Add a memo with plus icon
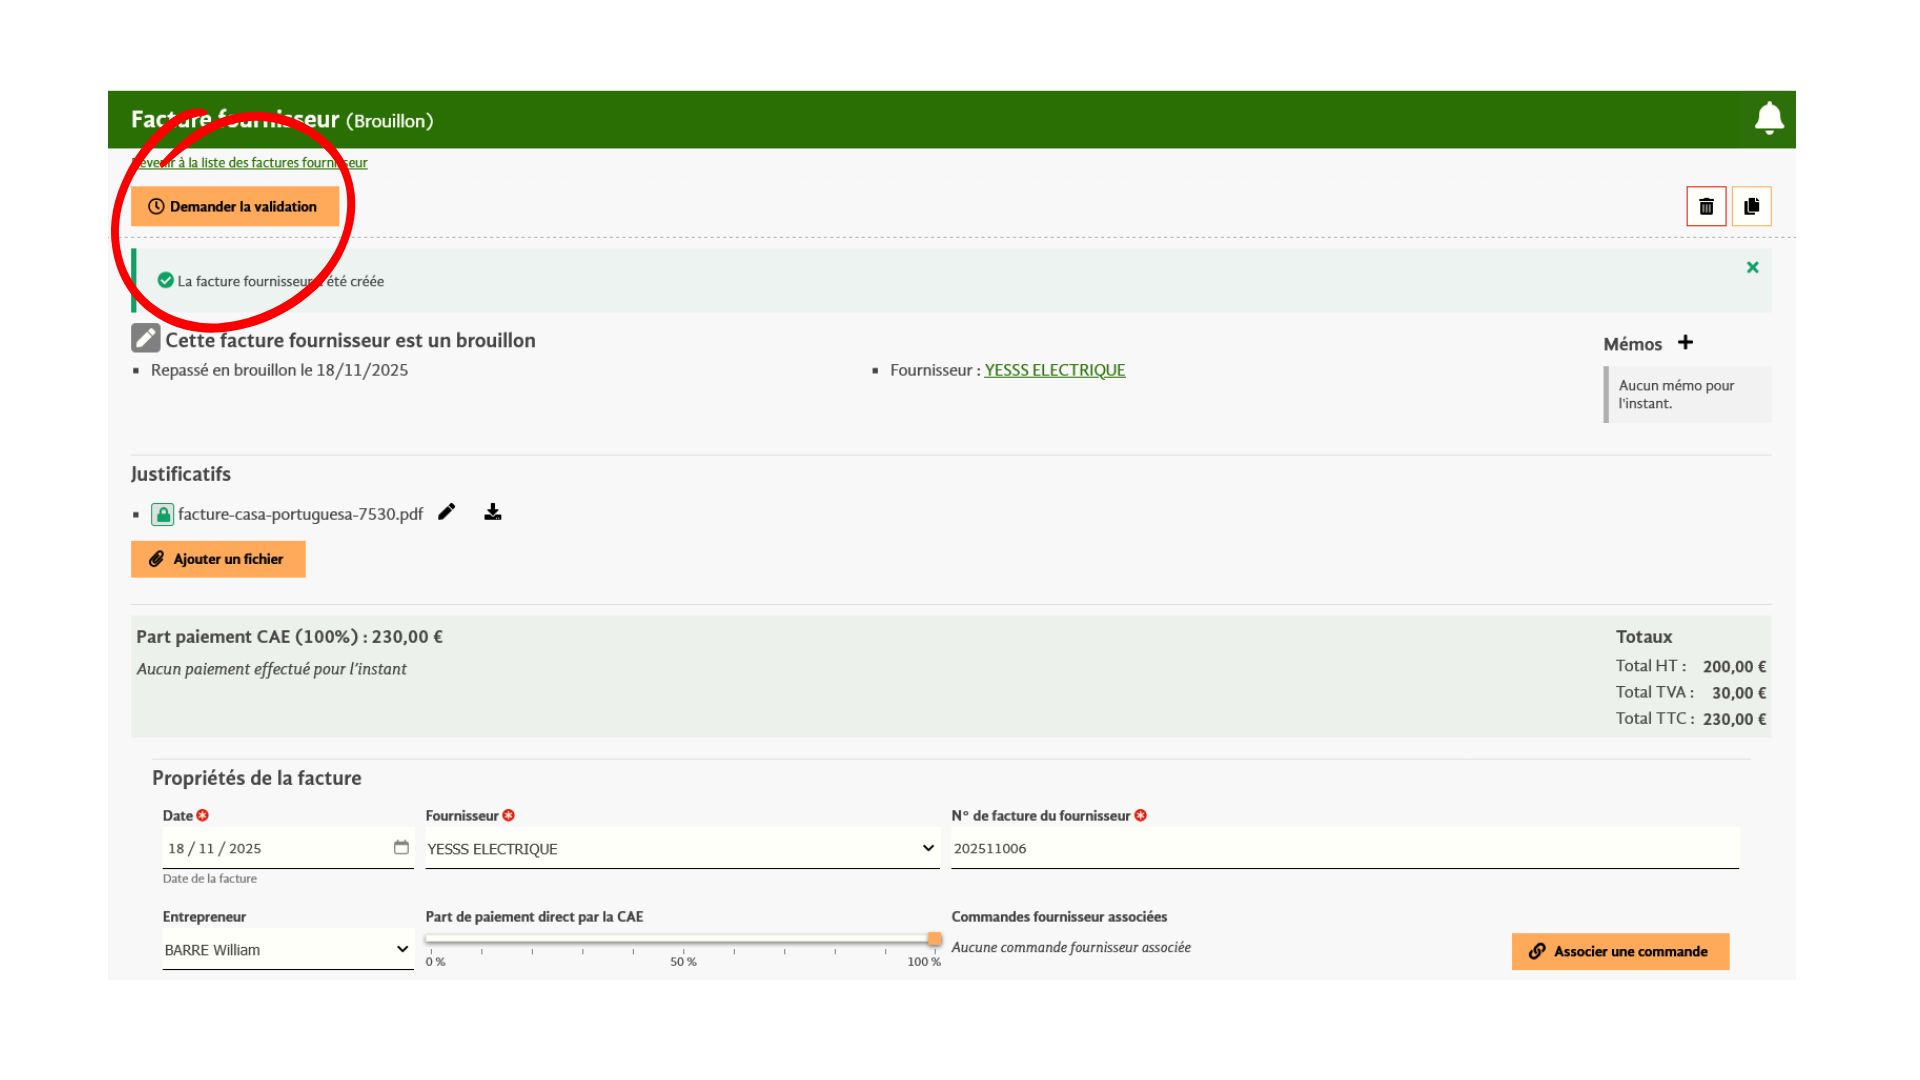The height and width of the screenshot is (1080, 1920). pos(1685,342)
